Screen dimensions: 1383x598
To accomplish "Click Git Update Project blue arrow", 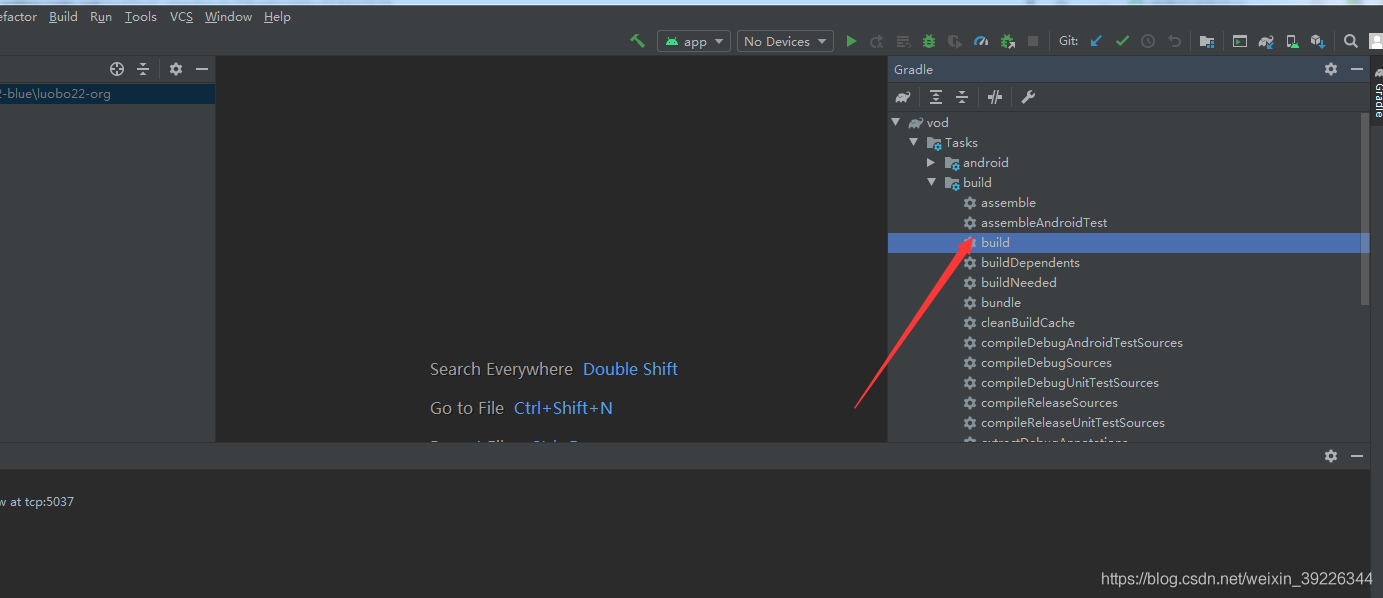I will click(x=1096, y=41).
